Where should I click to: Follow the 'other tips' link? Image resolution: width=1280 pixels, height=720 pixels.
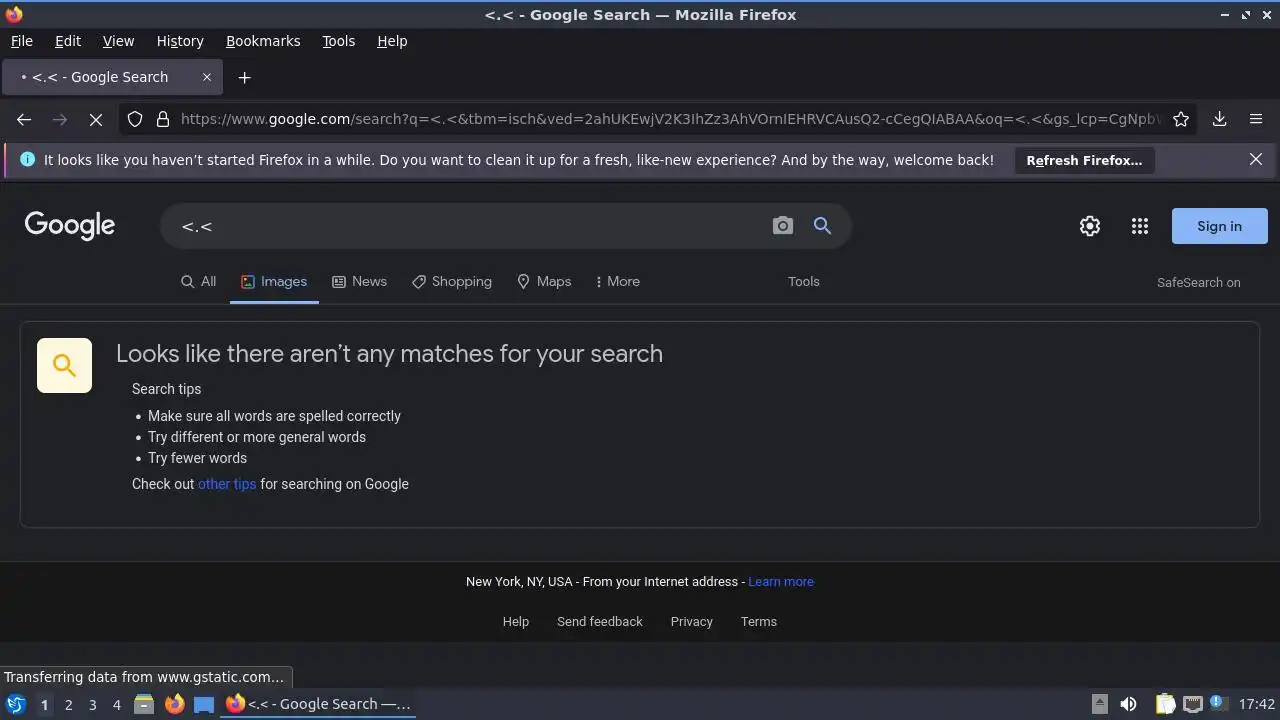tap(227, 483)
